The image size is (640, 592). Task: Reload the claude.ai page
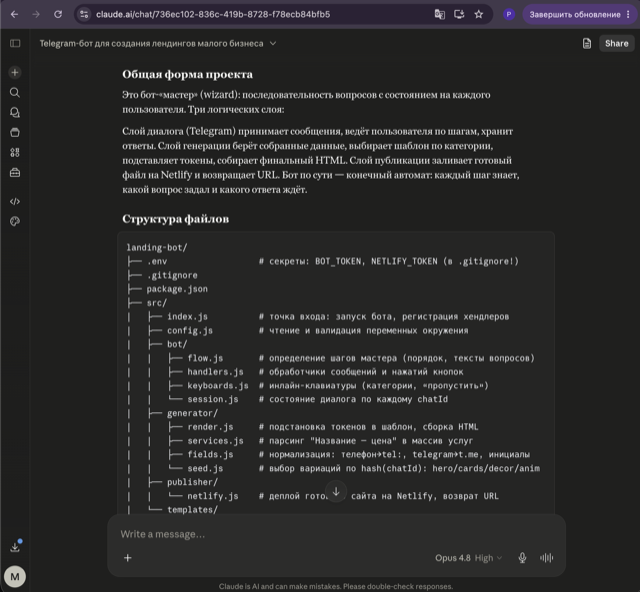pyautogui.click(x=58, y=14)
